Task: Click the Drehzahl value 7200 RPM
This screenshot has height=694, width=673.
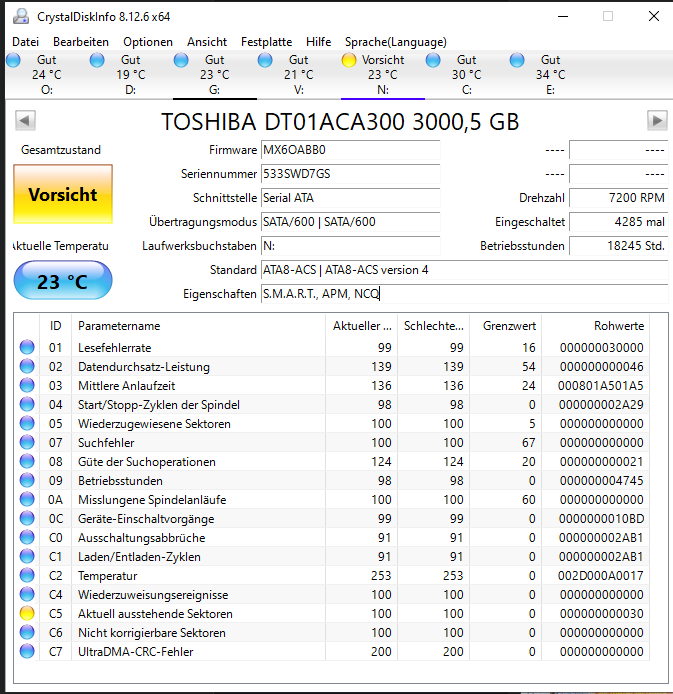Action: 618,198
